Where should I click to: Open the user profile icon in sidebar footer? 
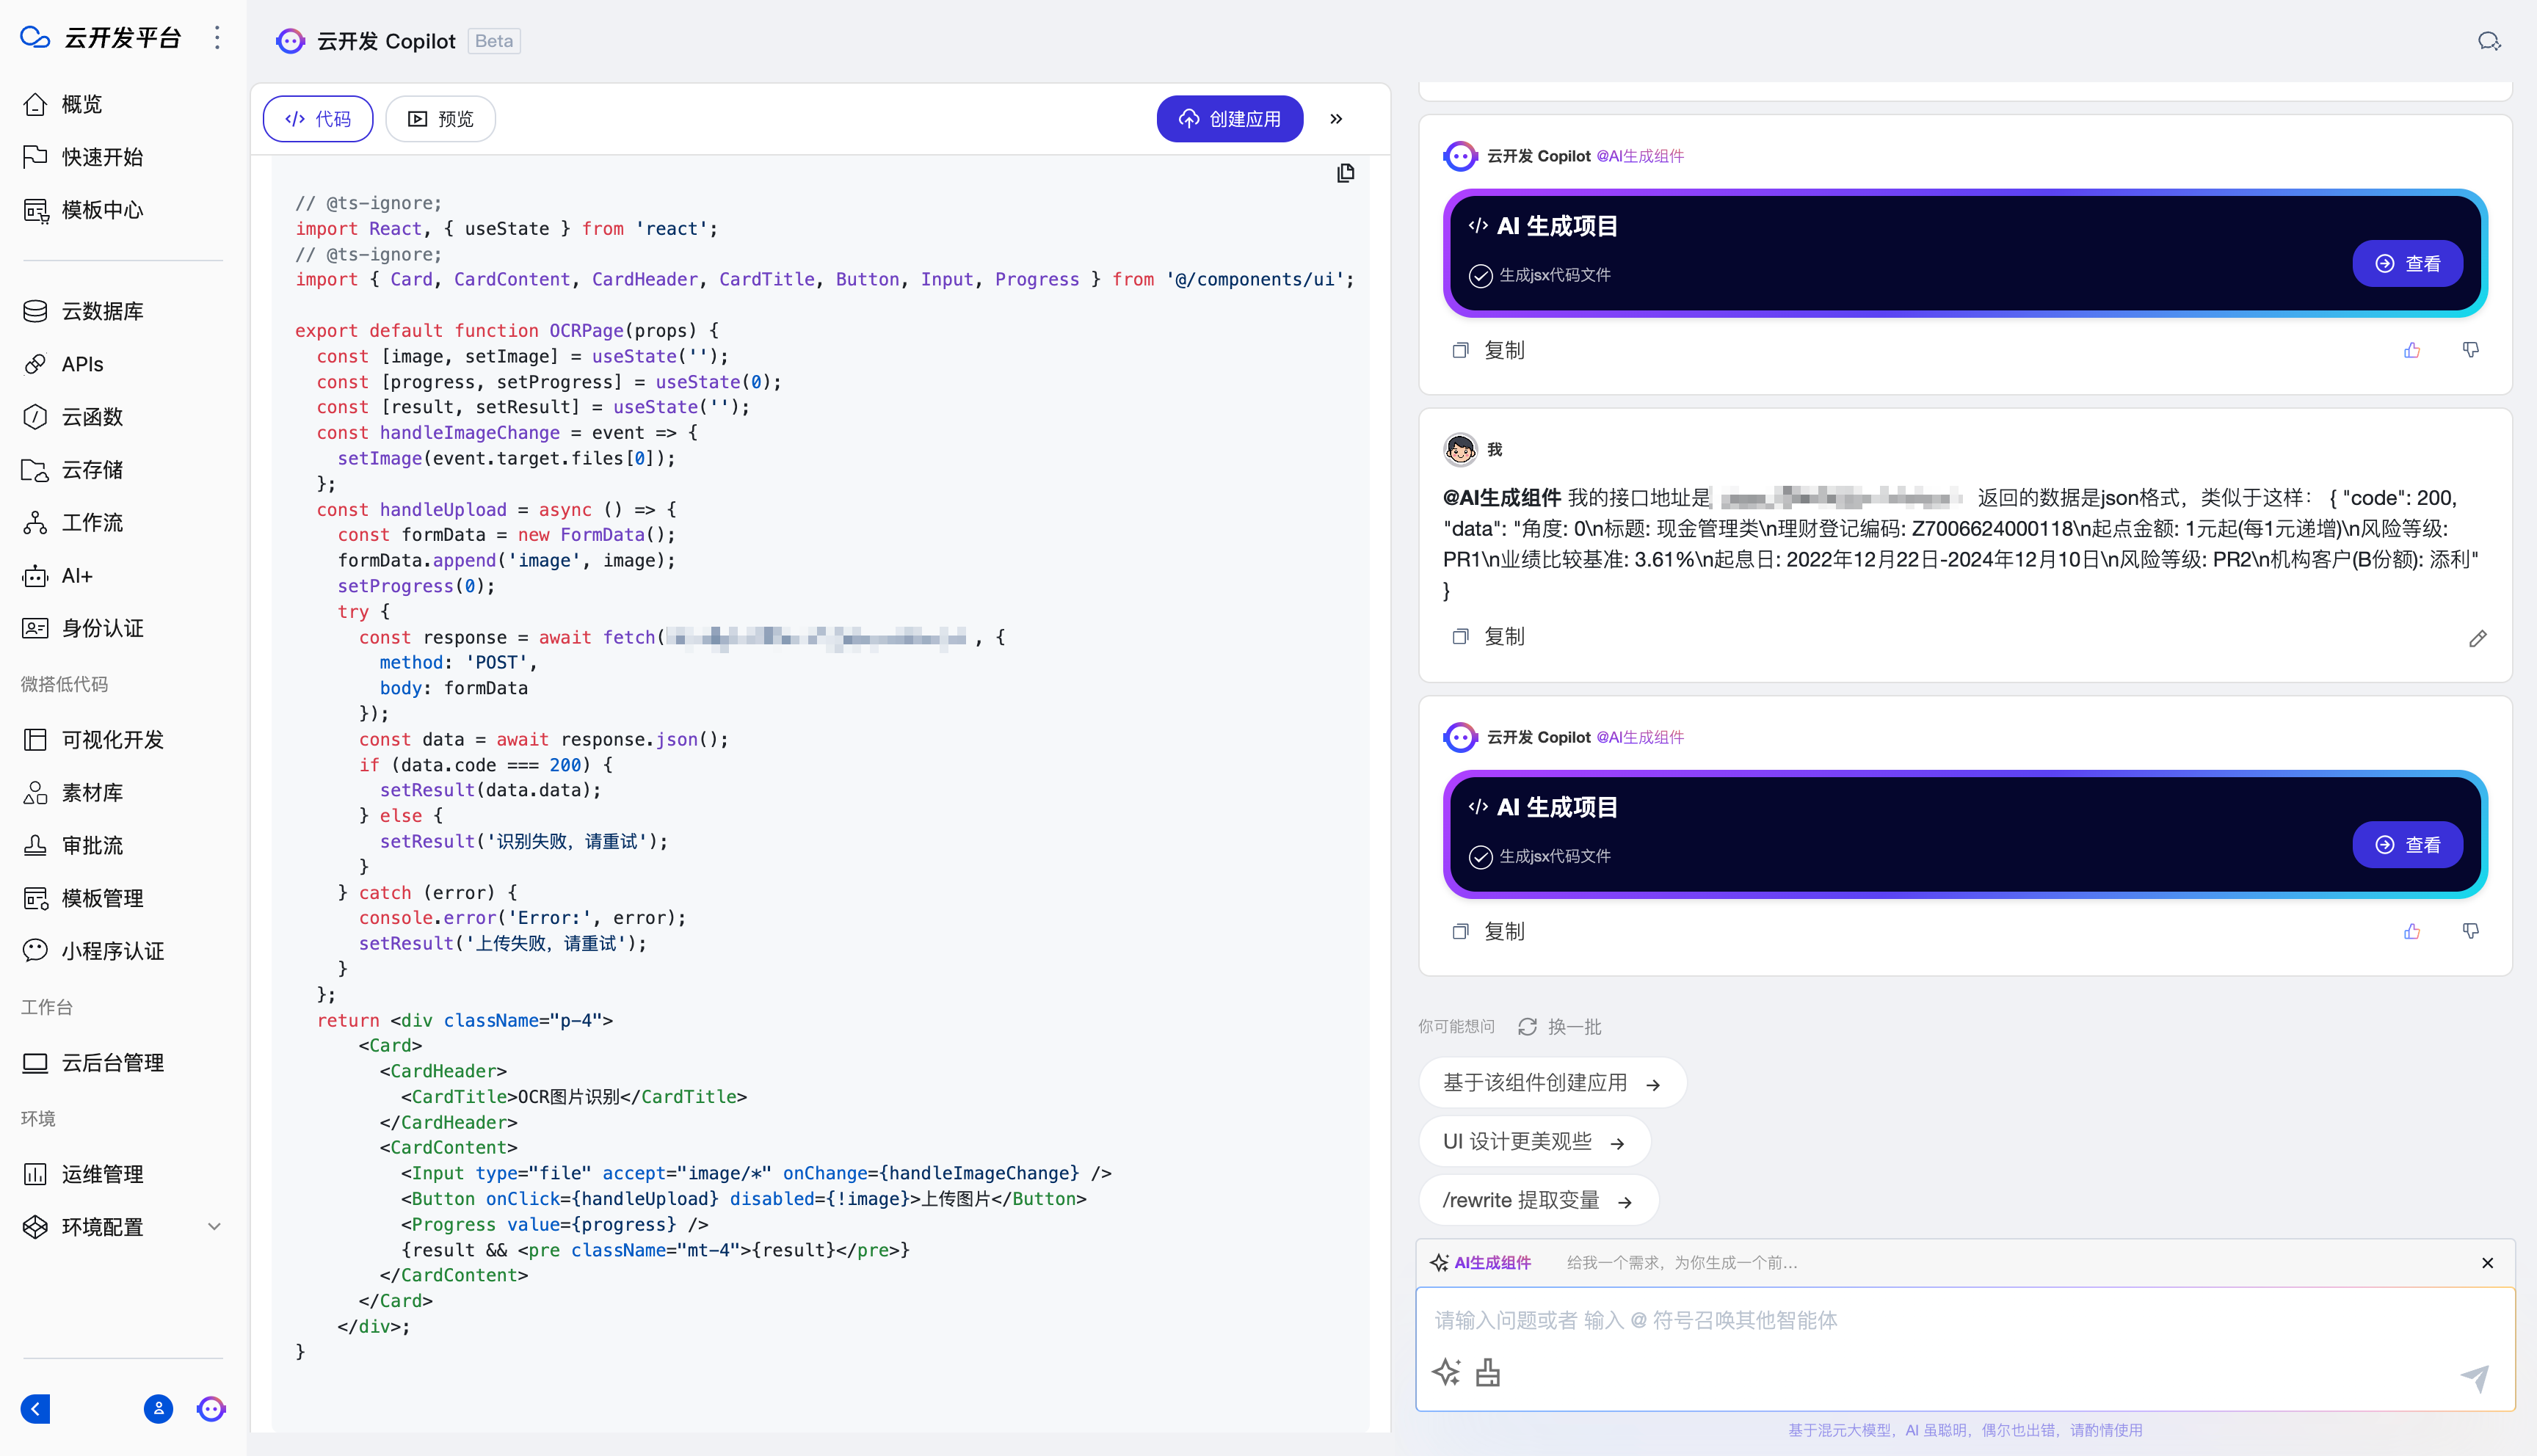(158, 1408)
